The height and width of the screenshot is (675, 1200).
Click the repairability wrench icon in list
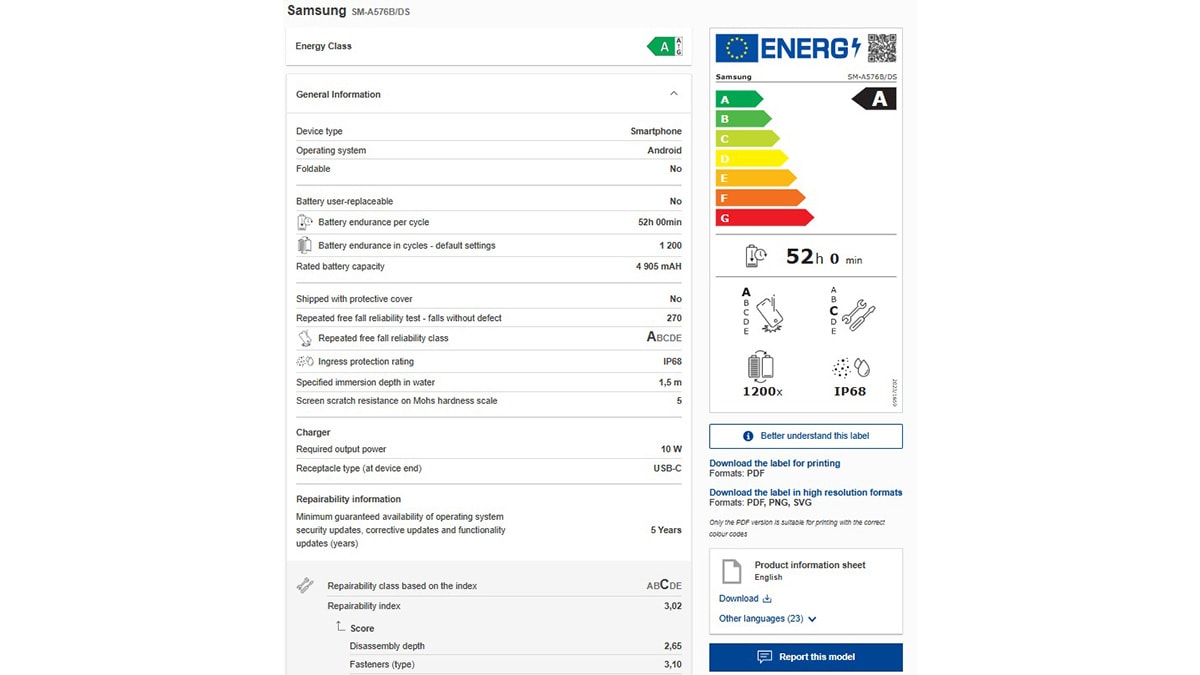[305, 586]
